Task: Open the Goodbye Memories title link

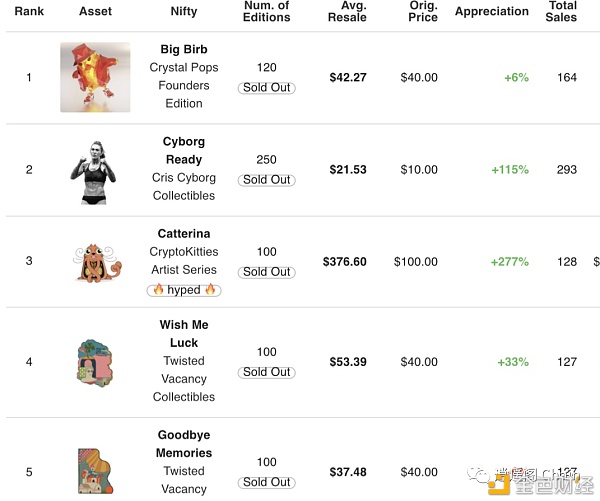Action: (x=184, y=444)
